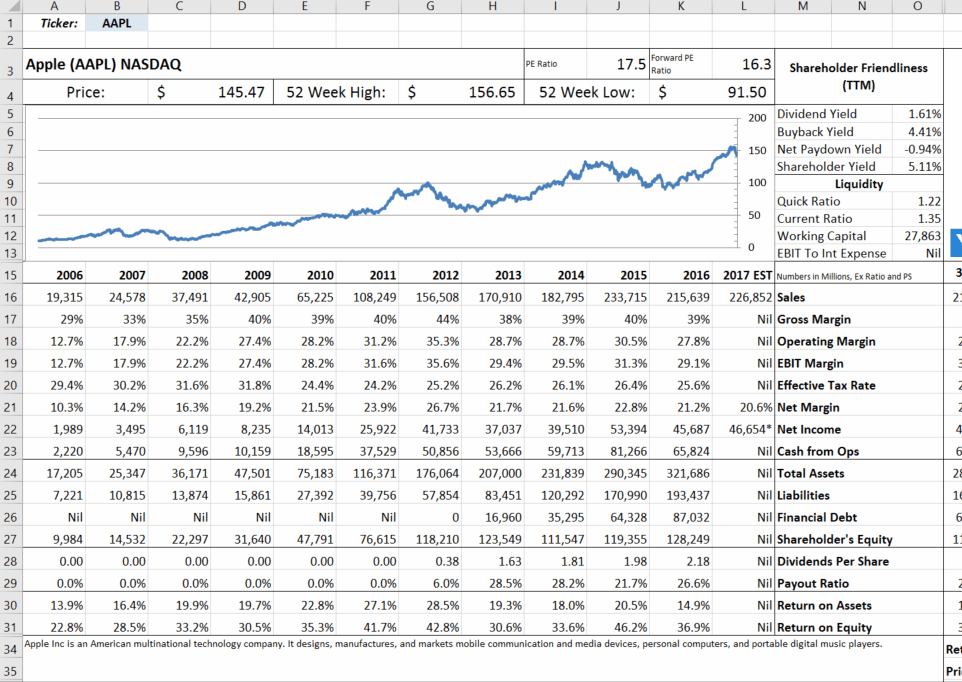Select row 1 header
962x682 pixels.
pos(11,23)
